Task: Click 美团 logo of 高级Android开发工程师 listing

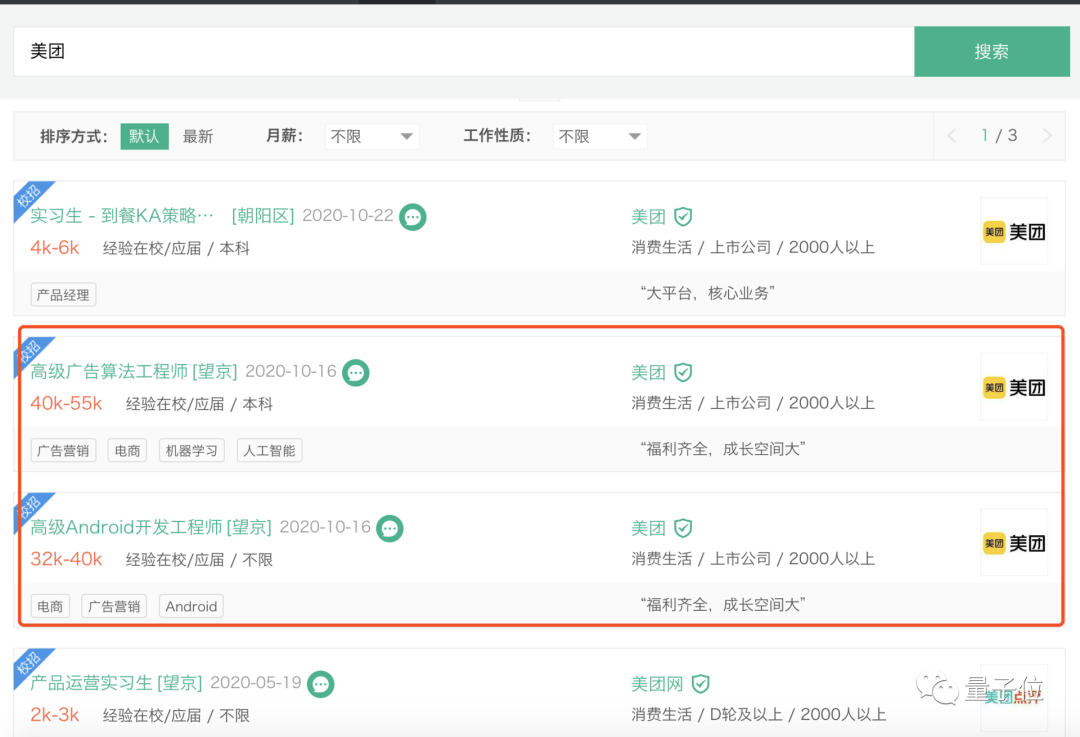Action: [1014, 543]
